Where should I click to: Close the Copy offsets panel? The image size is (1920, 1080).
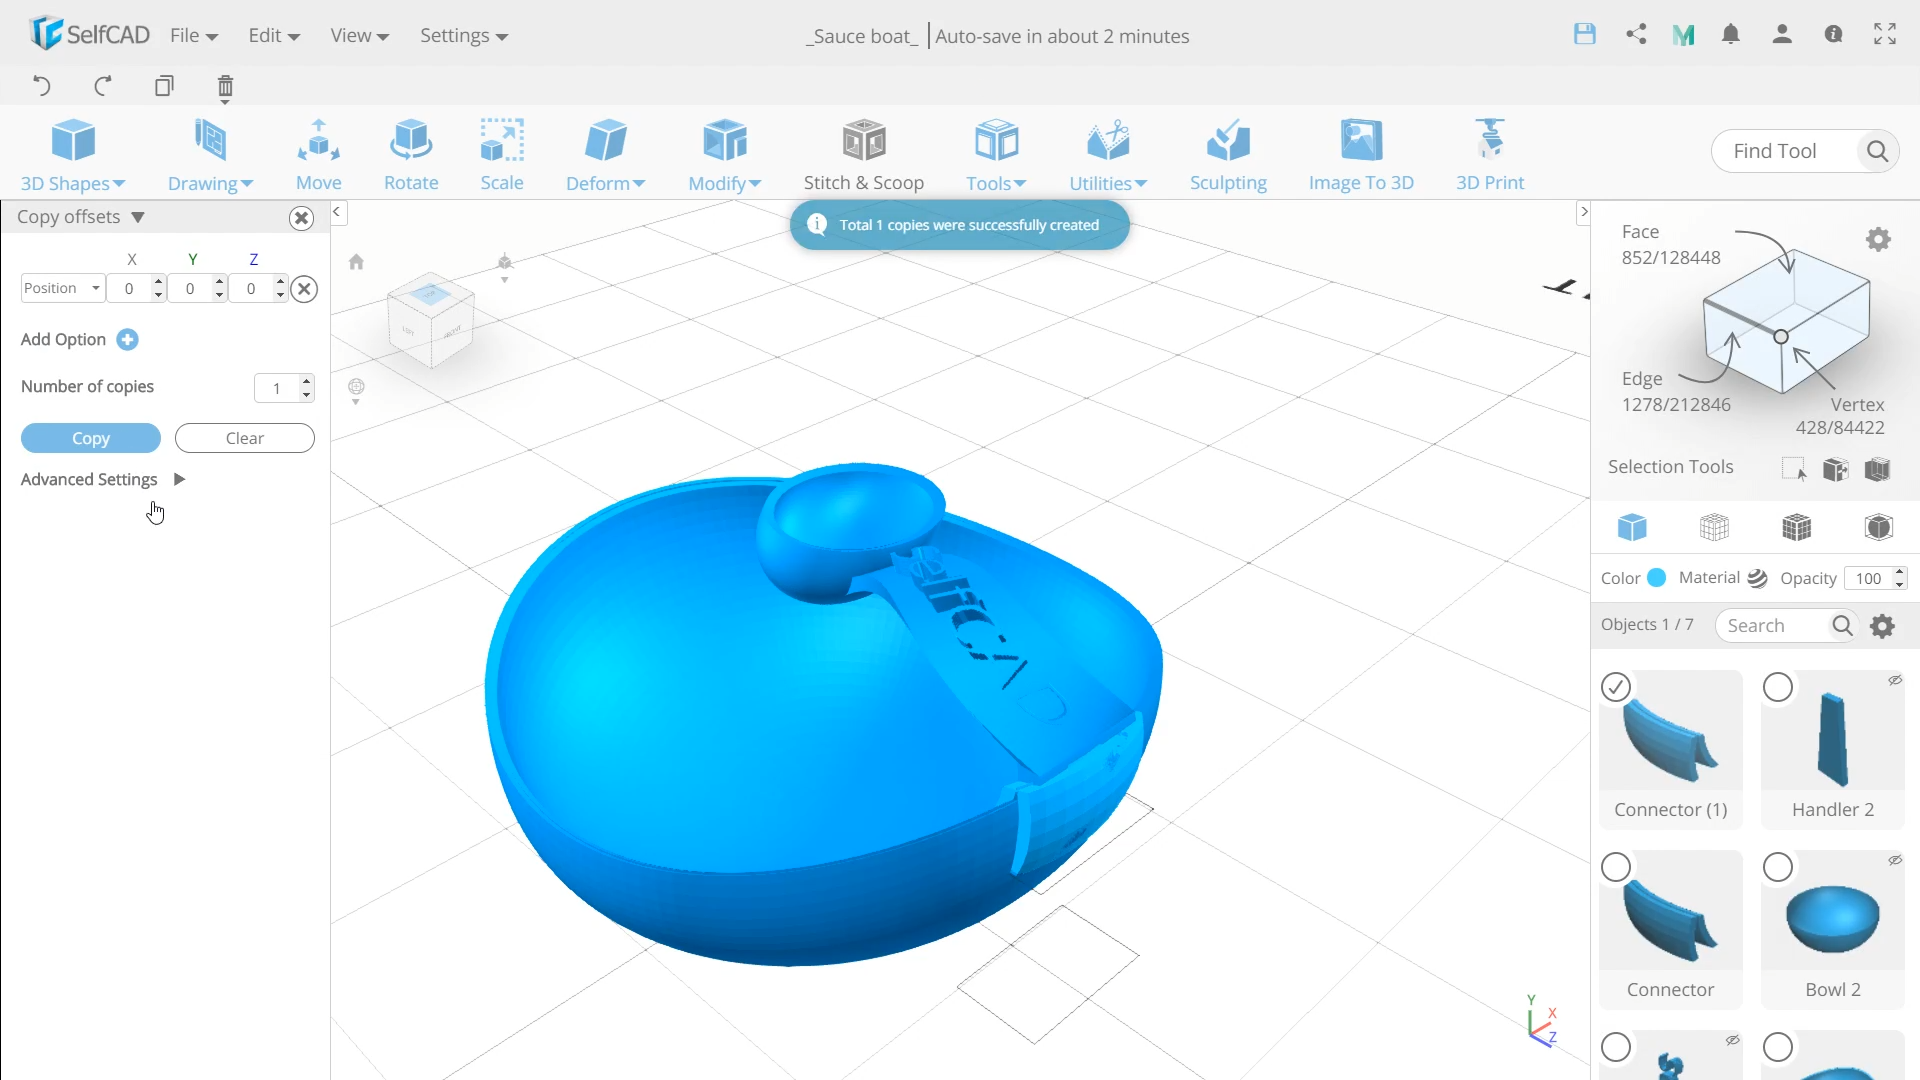click(301, 218)
